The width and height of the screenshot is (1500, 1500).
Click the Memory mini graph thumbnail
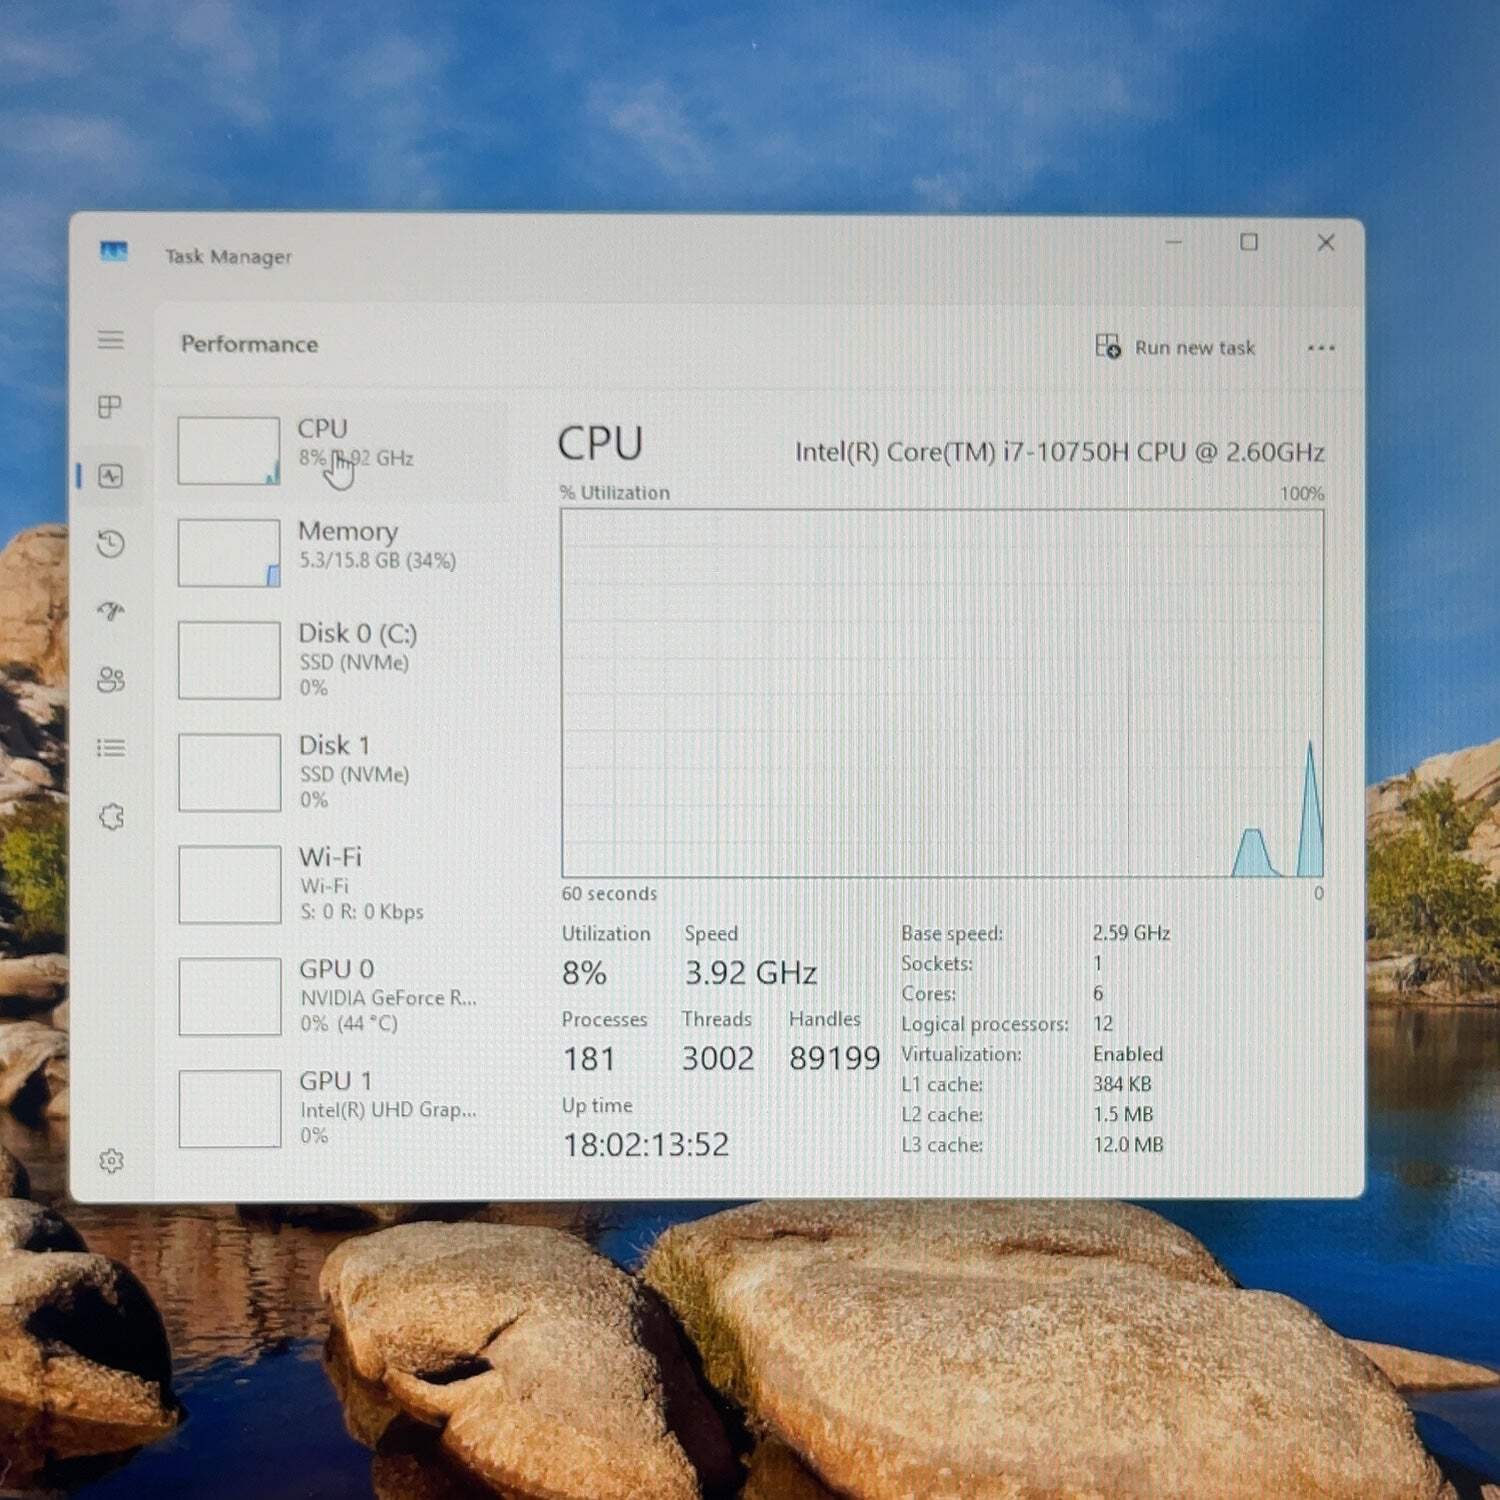[x=229, y=553]
